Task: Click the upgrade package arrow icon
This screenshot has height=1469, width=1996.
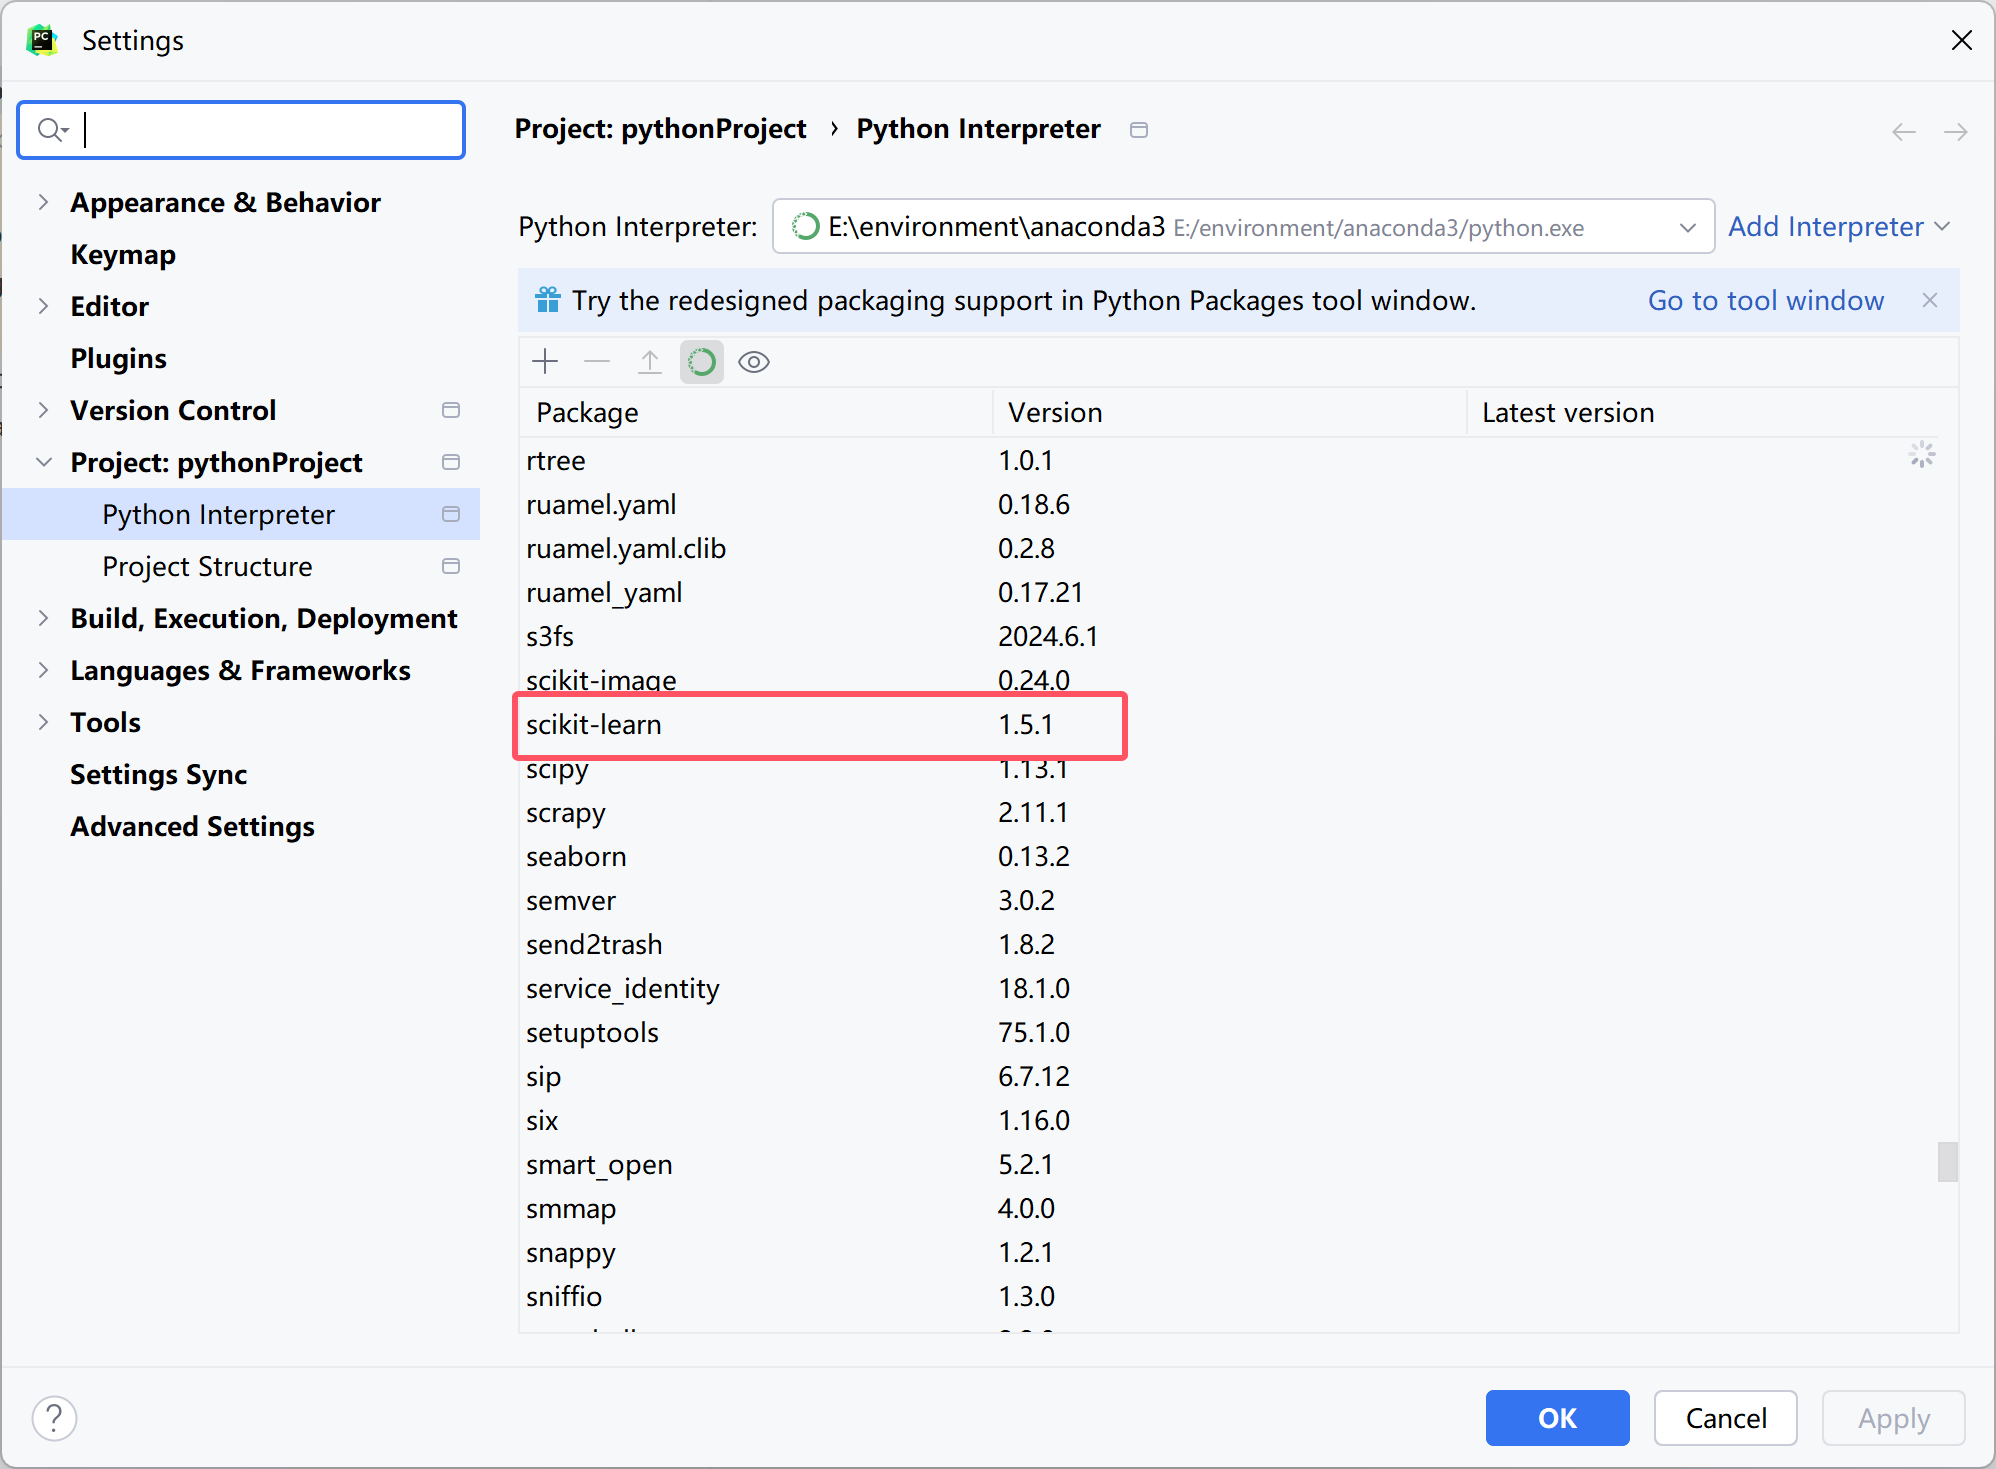Action: [650, 362]
